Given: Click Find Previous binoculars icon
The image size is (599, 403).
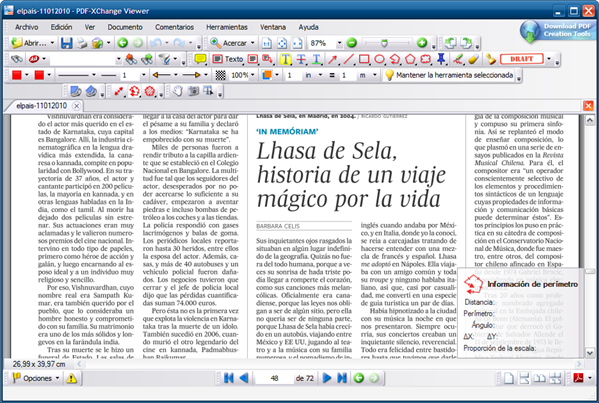Looking at the screenshot, I should 131,59.
